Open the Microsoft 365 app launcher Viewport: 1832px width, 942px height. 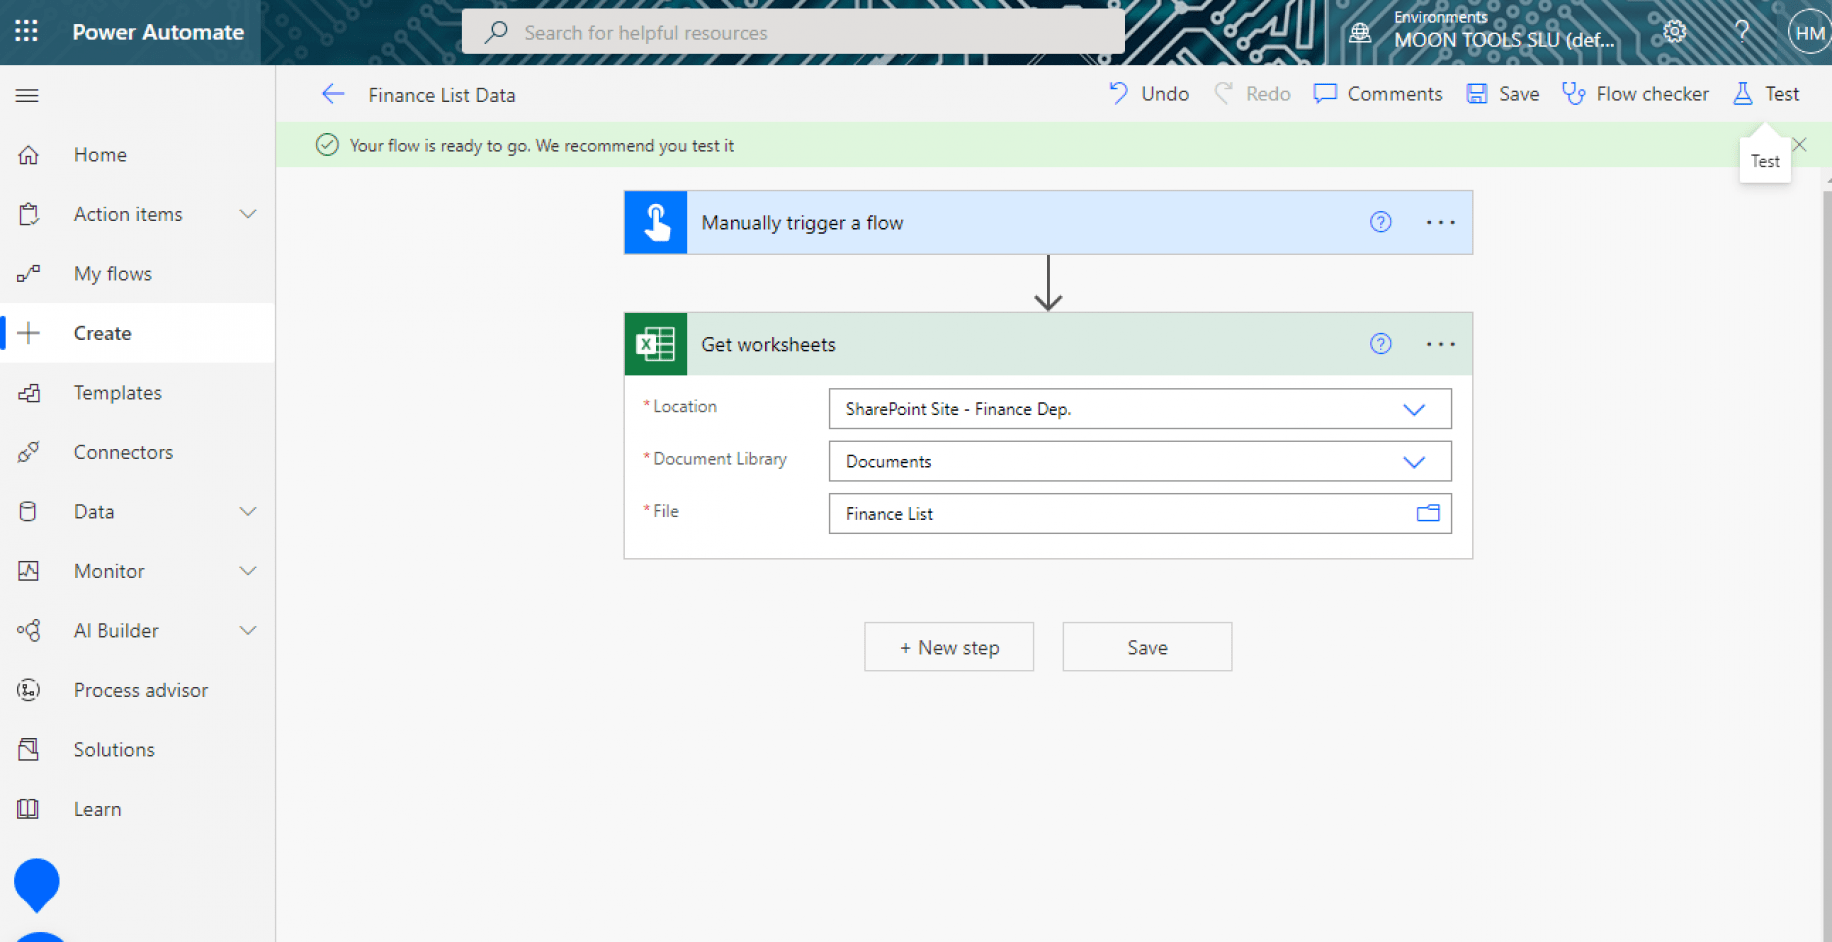(x=26, y=31)
